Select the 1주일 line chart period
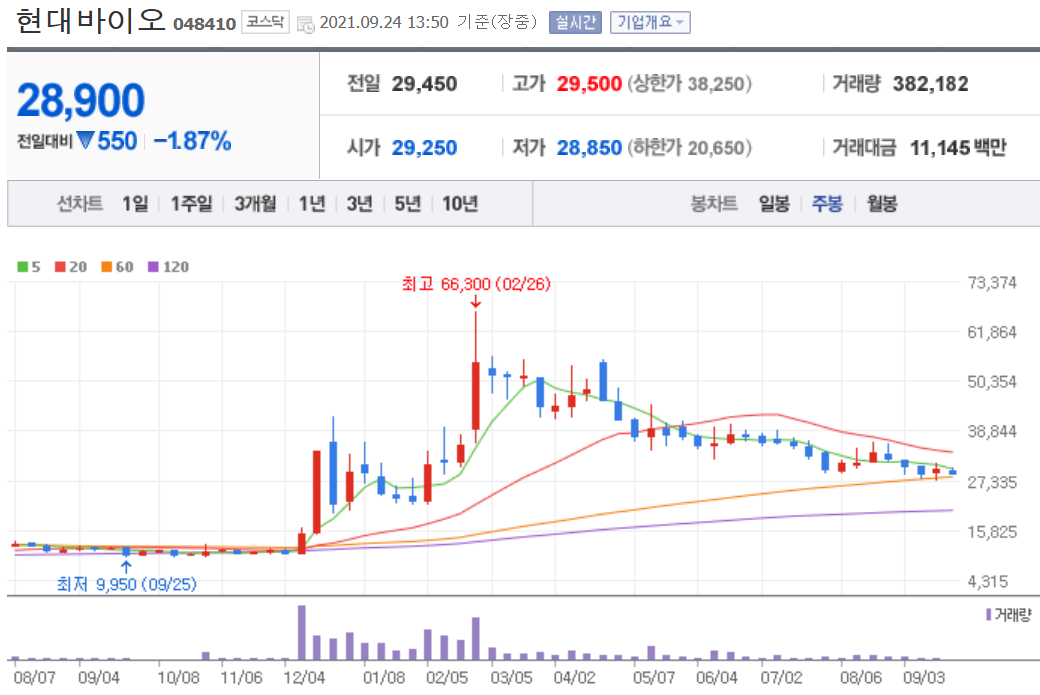 point(191,204)
